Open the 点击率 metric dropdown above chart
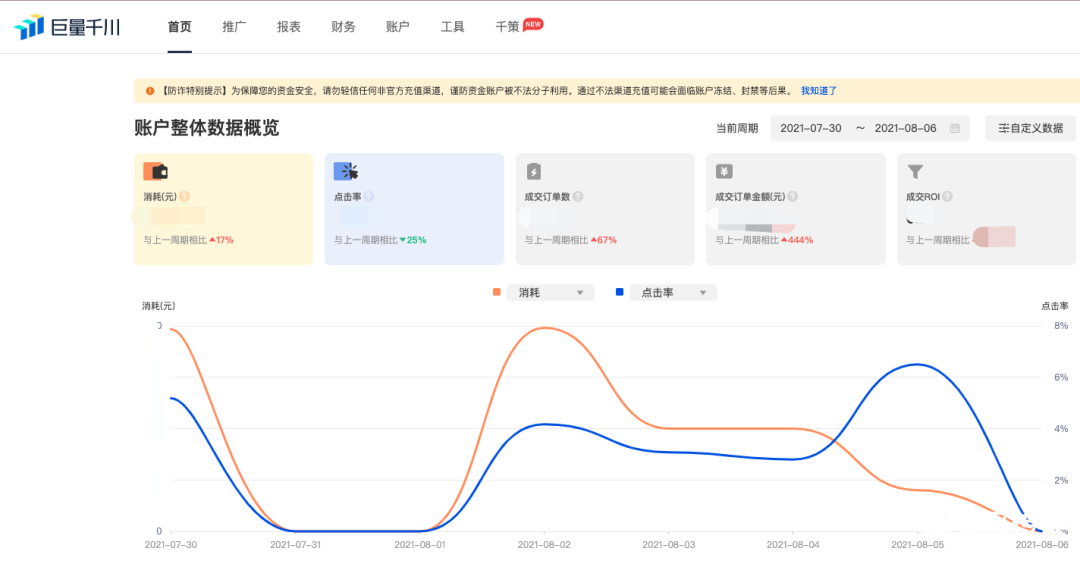This screenshot has height=570, width=1080. (673, 292)
